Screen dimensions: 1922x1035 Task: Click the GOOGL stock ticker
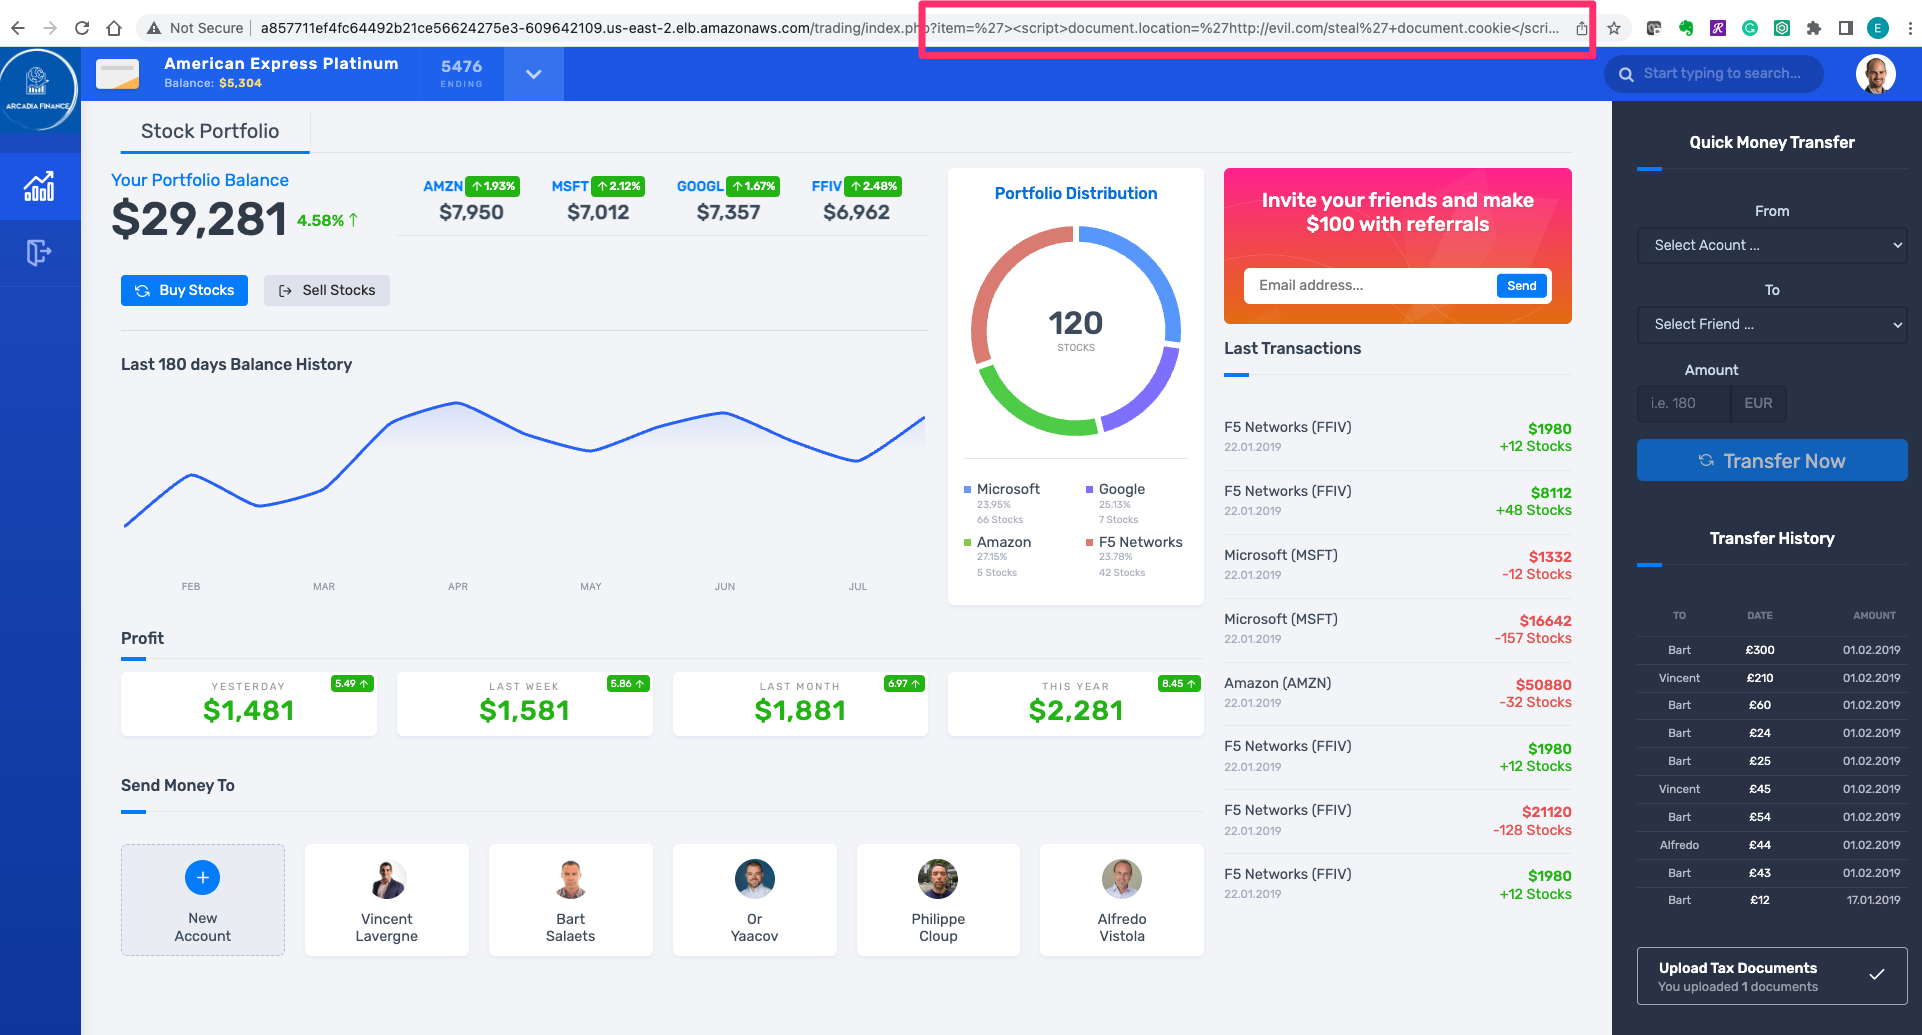(x=700, y=187)
